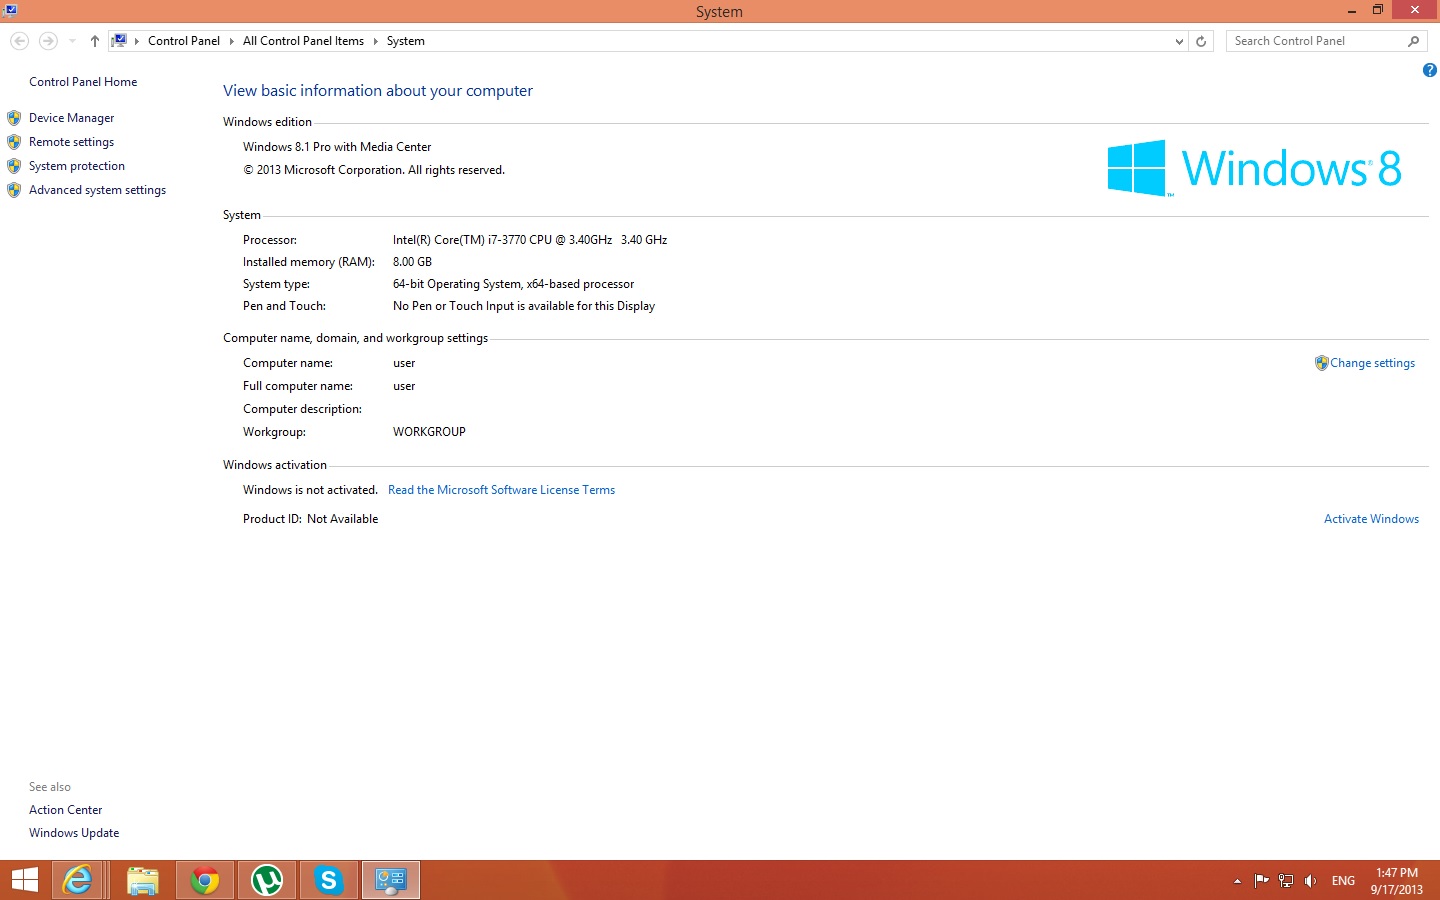Viewport: 1440px width, 900px height.
Task: Expand the Control Panel breadcrumb arrow
Action: 231,41
